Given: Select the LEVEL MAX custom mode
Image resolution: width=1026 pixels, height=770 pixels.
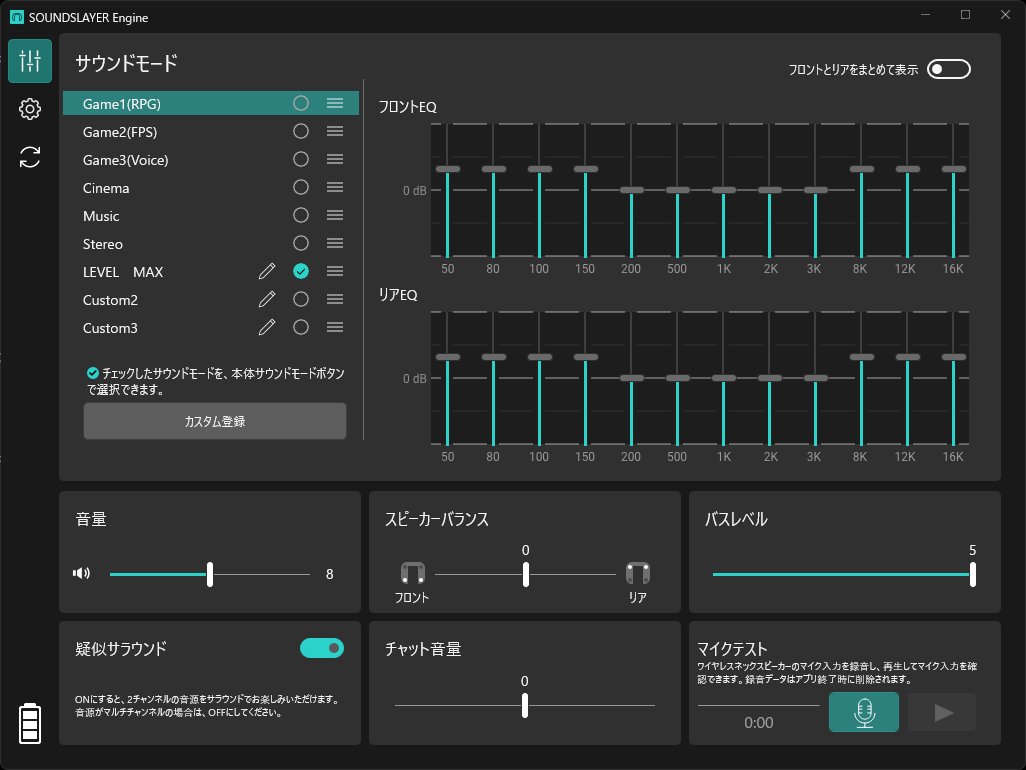Looking at the screenshot, I should 211,271.
